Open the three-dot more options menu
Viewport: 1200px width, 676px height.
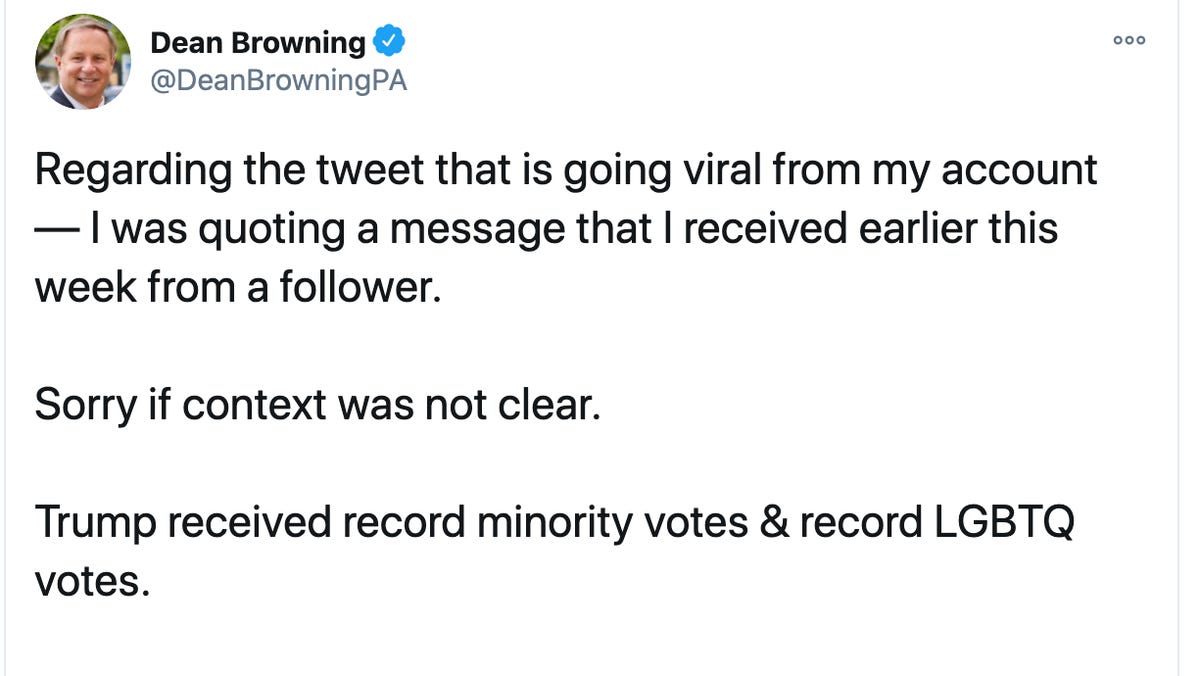1129,40
